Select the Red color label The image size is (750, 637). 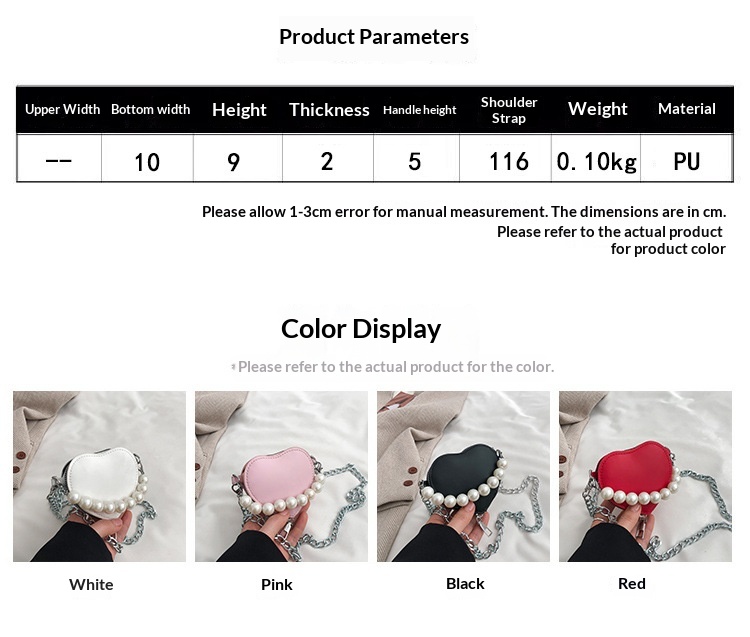pyautogui.click(x=632, y=583)
